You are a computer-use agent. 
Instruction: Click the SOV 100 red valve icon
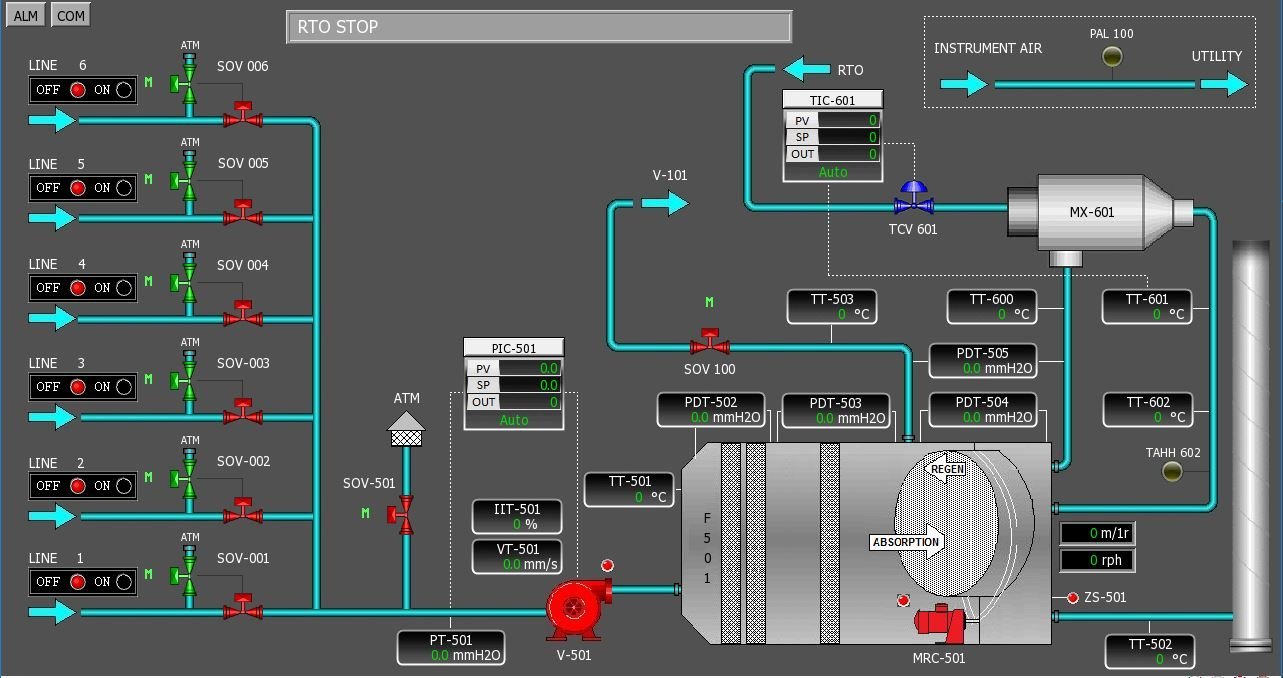(x=709, y=343)
